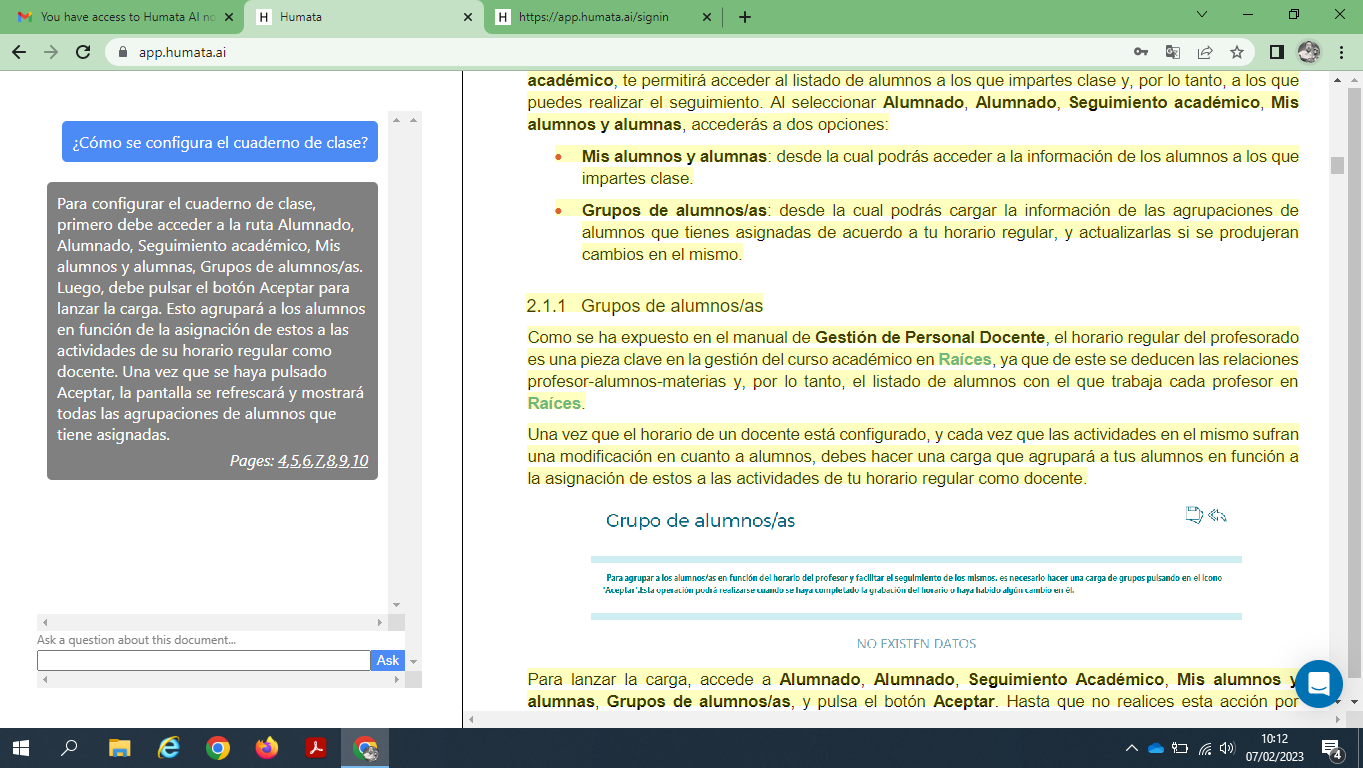Open the Chrome three-dot menu
Image resolution: width=1363 pixels, height=768 pixels.
click(1341, 52)
